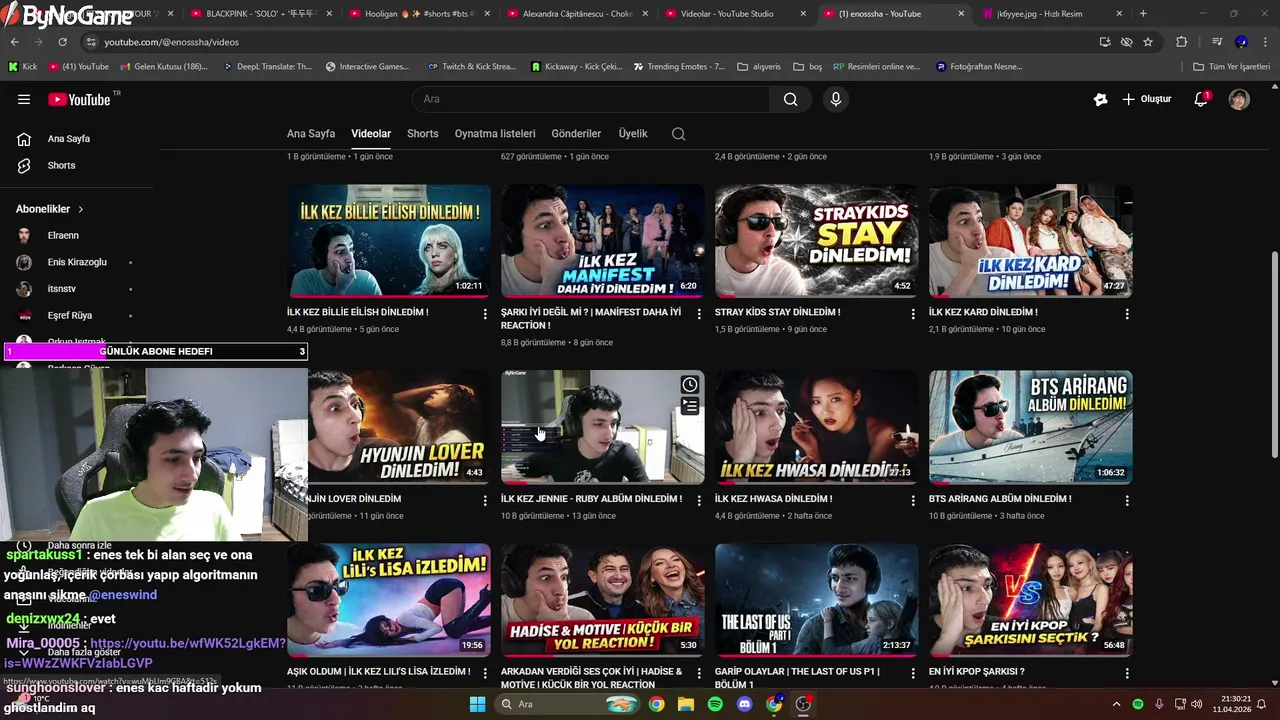Open the STRAYKIDS STAY DİNLEDİM thumbnail
1280x720 pixels.
pyautogui.click(x=817, y=240)
